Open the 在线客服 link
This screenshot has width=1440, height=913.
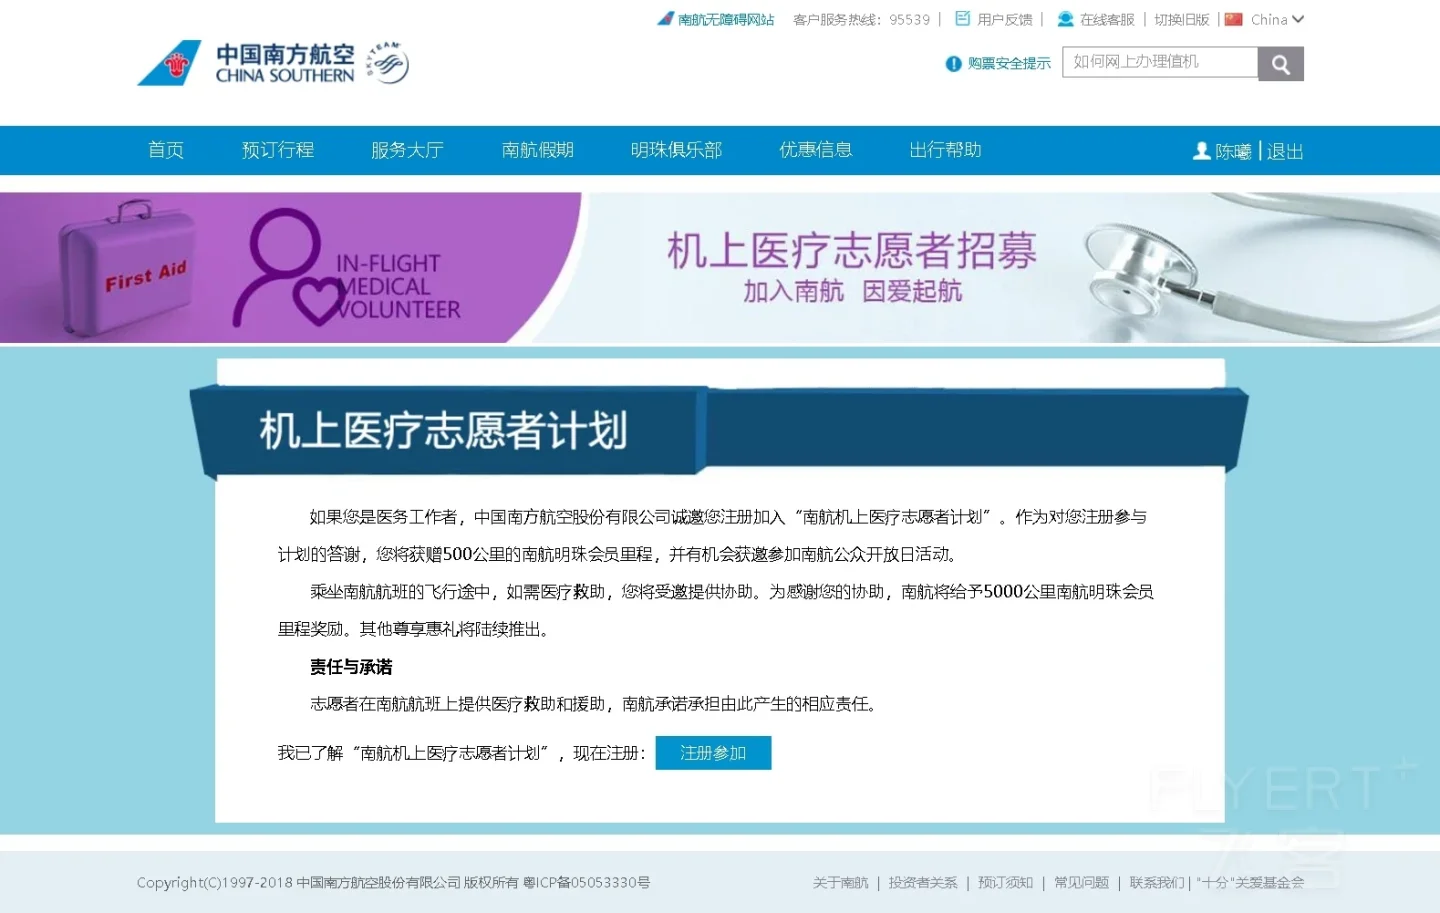coord(1107,20)
